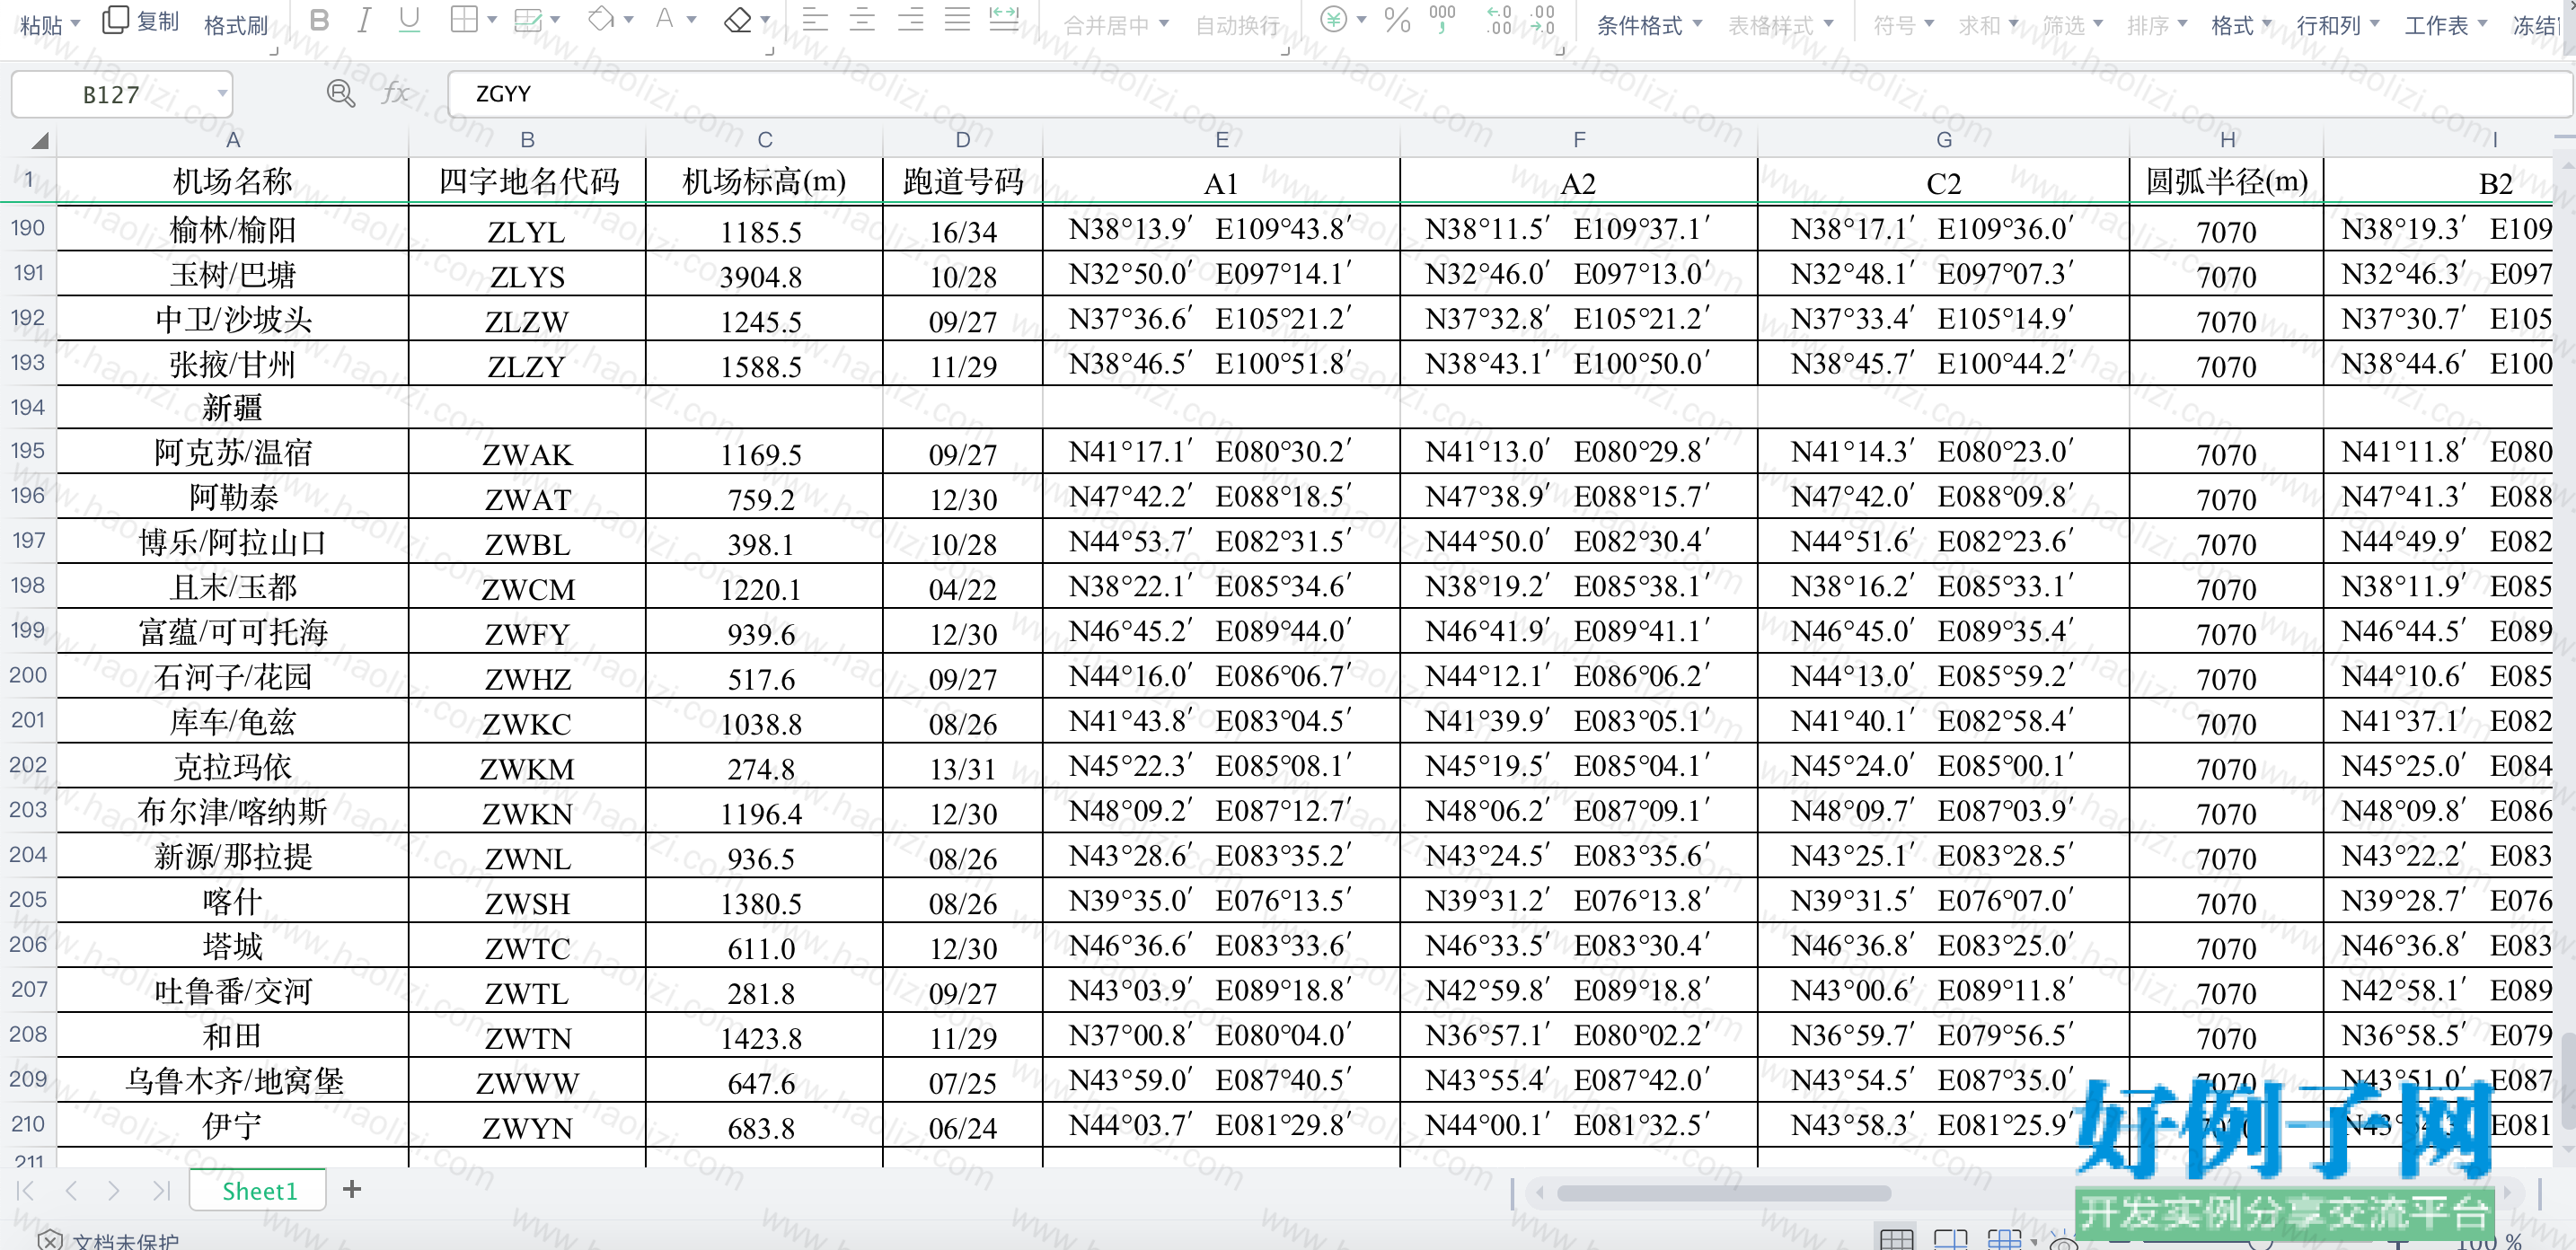
Task: Switch to normal view icon in status bar
Action: [x=1896, y=1240]
